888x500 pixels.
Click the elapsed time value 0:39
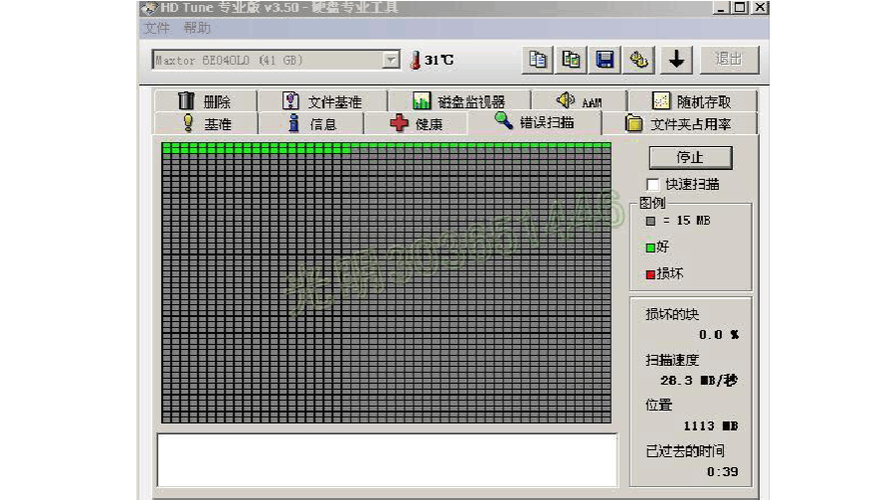point(723,472)
